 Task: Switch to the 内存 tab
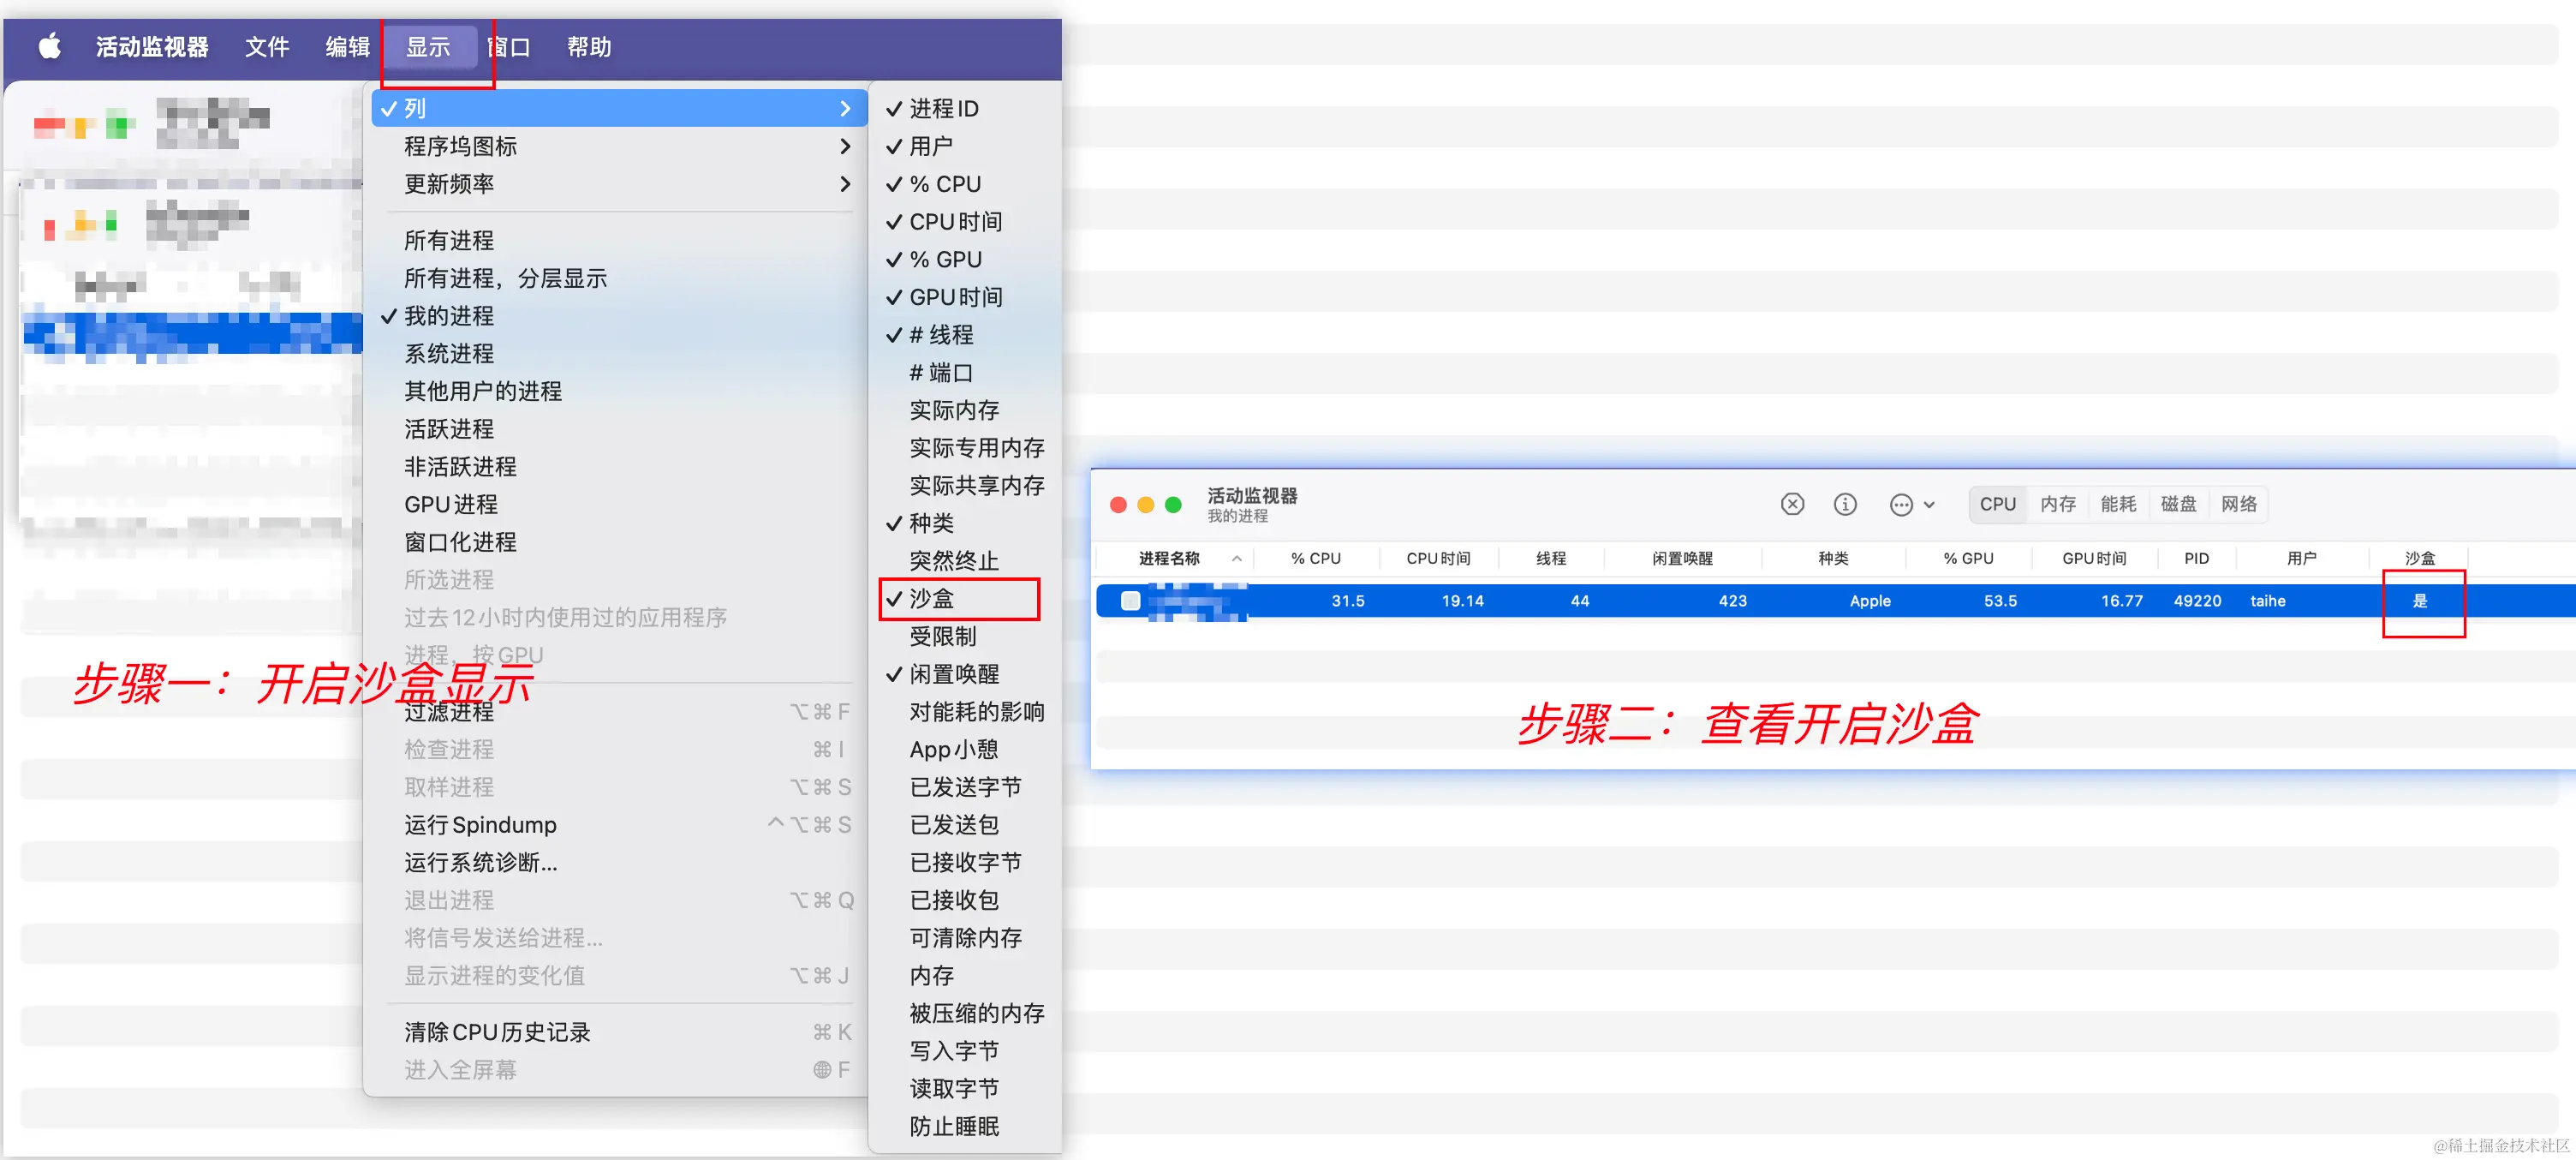point(2057,504)
